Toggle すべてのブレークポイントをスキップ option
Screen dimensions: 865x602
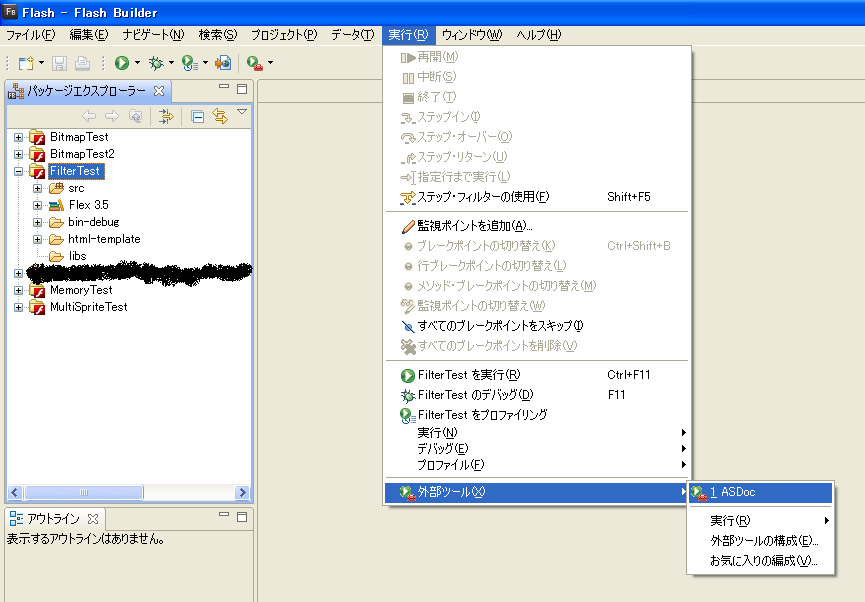pos(500,326)
